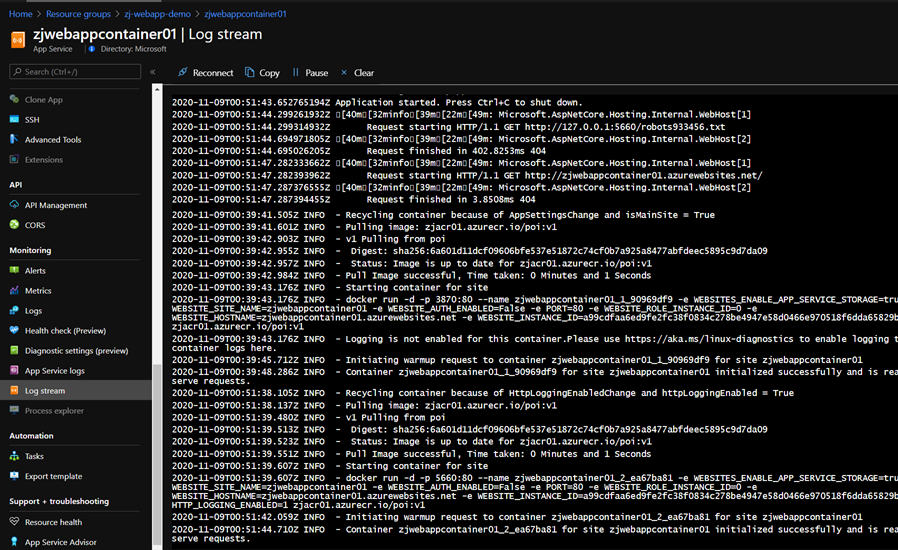Click the App Service Advisor icon
This screenshot has width=898, height=550.
point(14,541)
